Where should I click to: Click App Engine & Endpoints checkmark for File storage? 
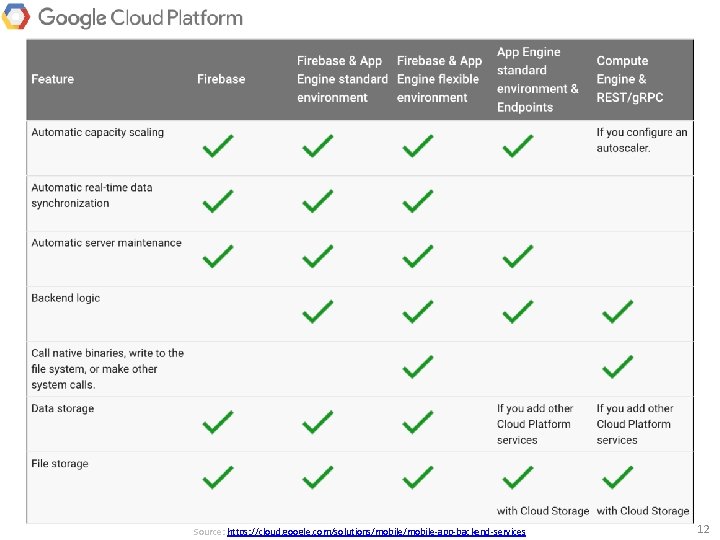(x=518, y=477)
